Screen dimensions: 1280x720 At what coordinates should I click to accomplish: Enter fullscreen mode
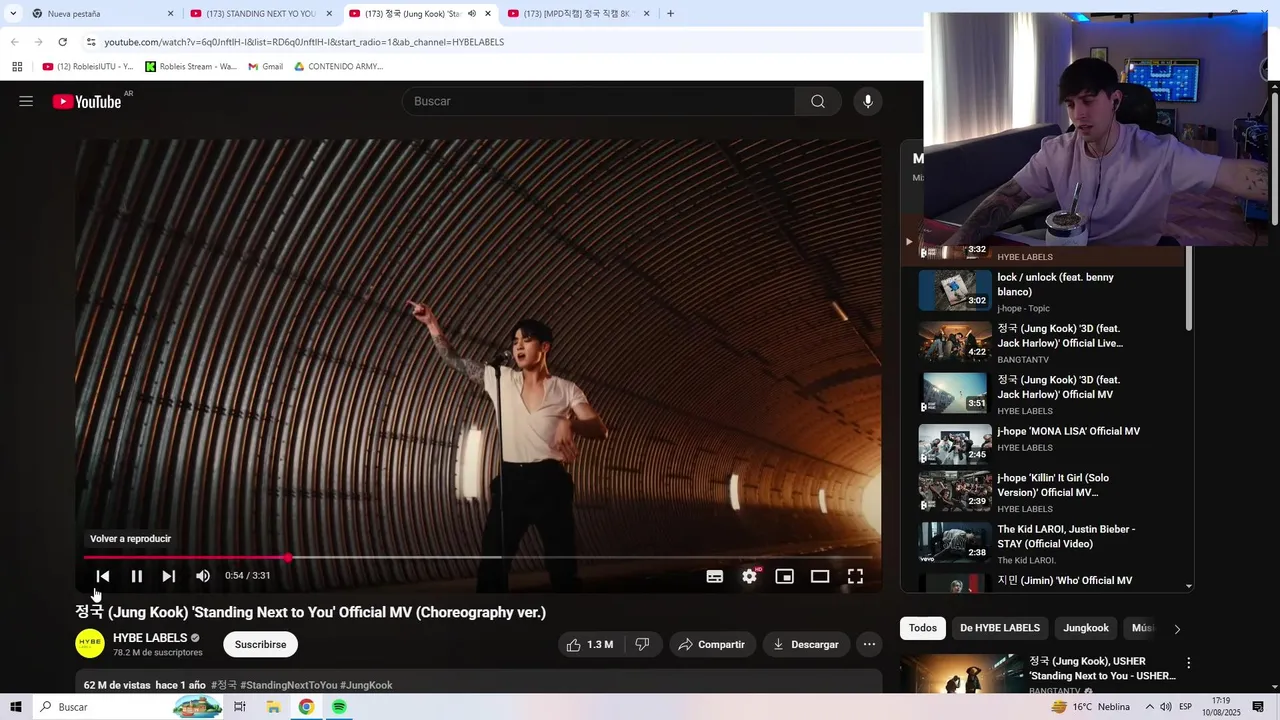(x=855, y=576)
